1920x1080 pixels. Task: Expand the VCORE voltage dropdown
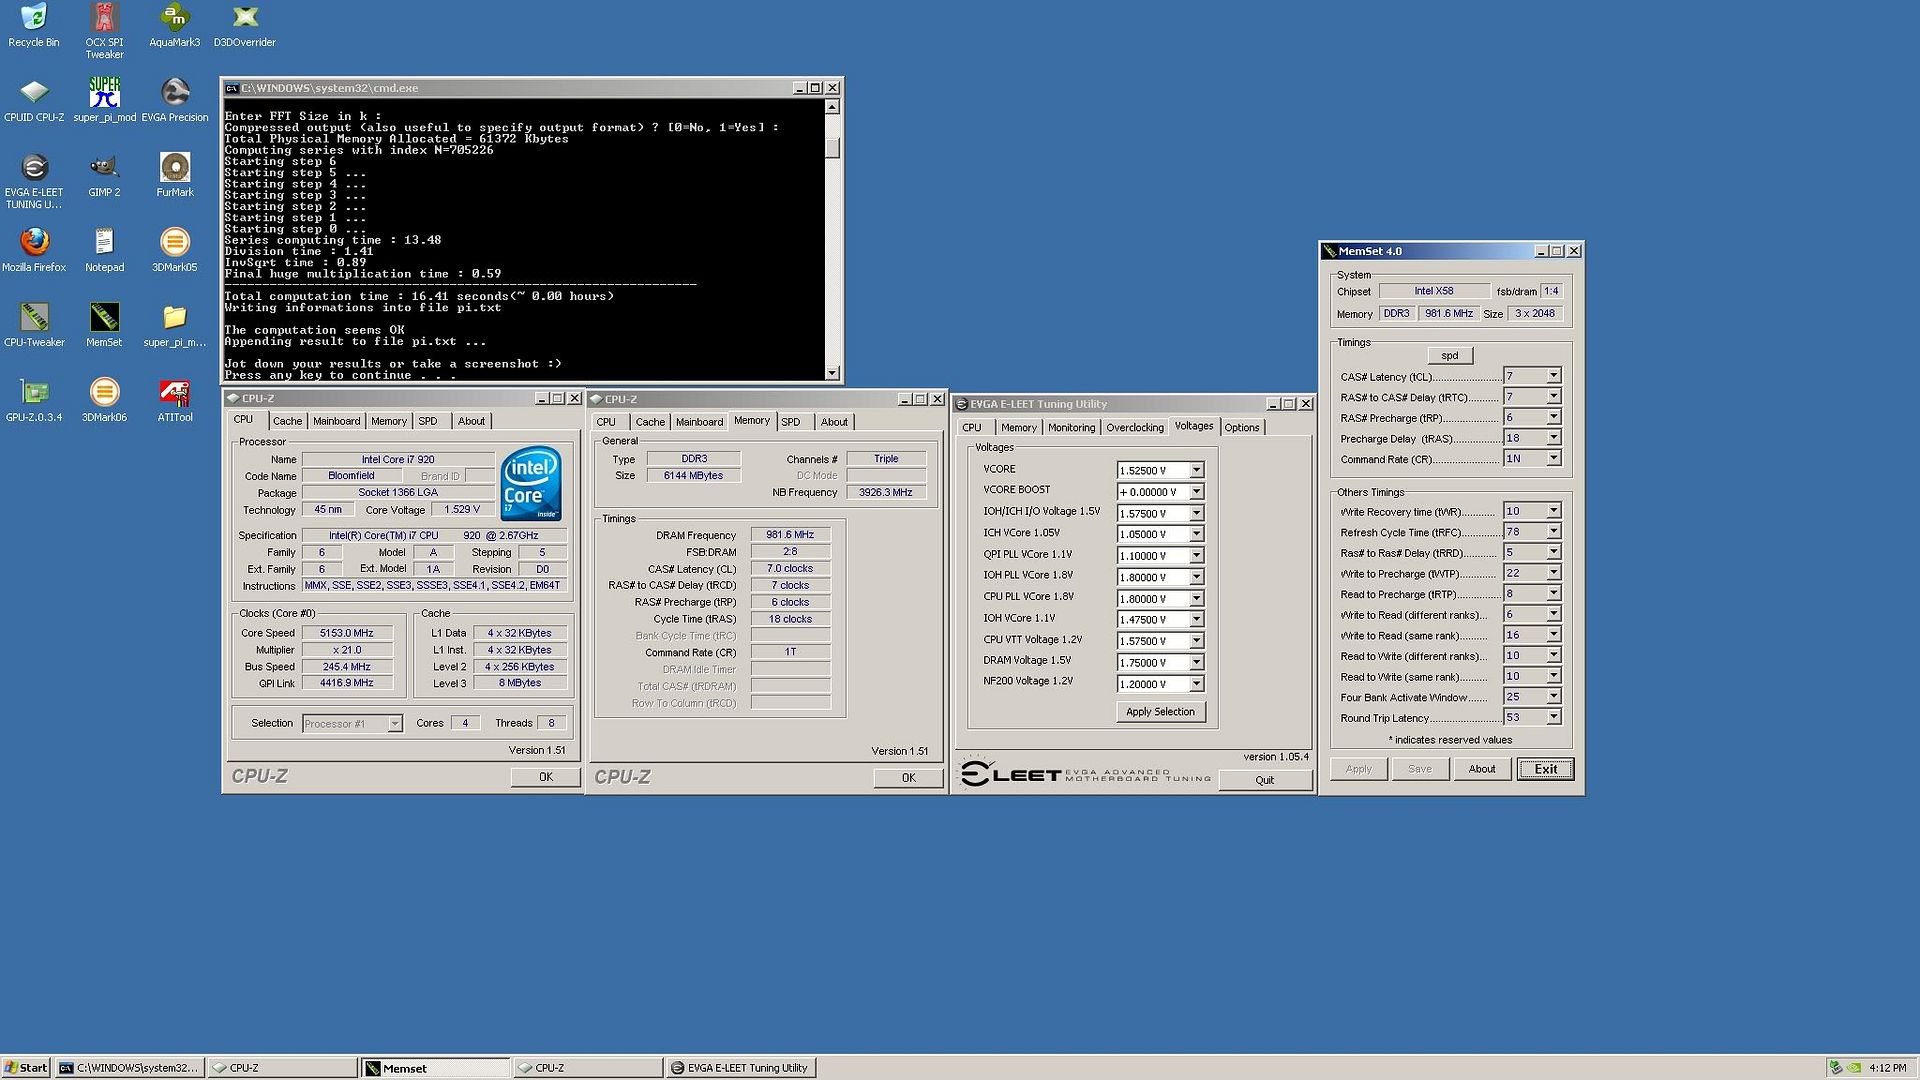click(1196, 470)
